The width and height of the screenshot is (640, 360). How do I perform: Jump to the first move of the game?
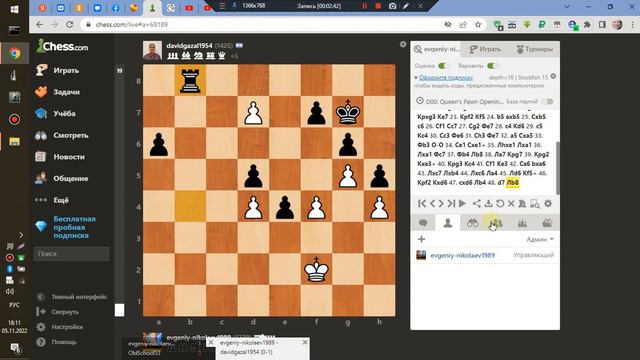coord(422,203)
